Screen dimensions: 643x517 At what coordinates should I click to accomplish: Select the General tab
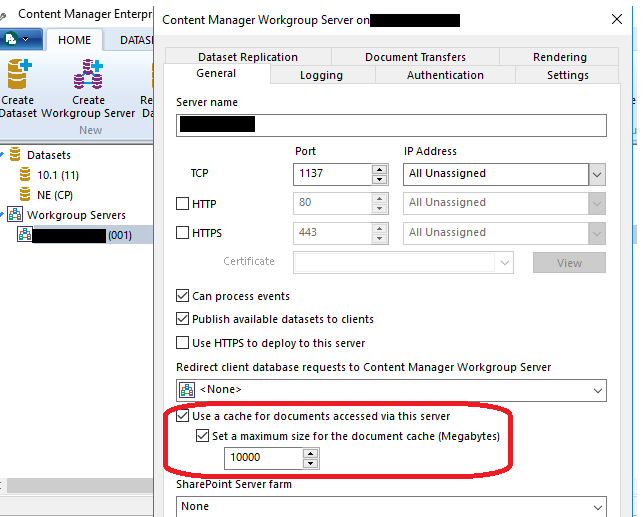coord(216,73)
